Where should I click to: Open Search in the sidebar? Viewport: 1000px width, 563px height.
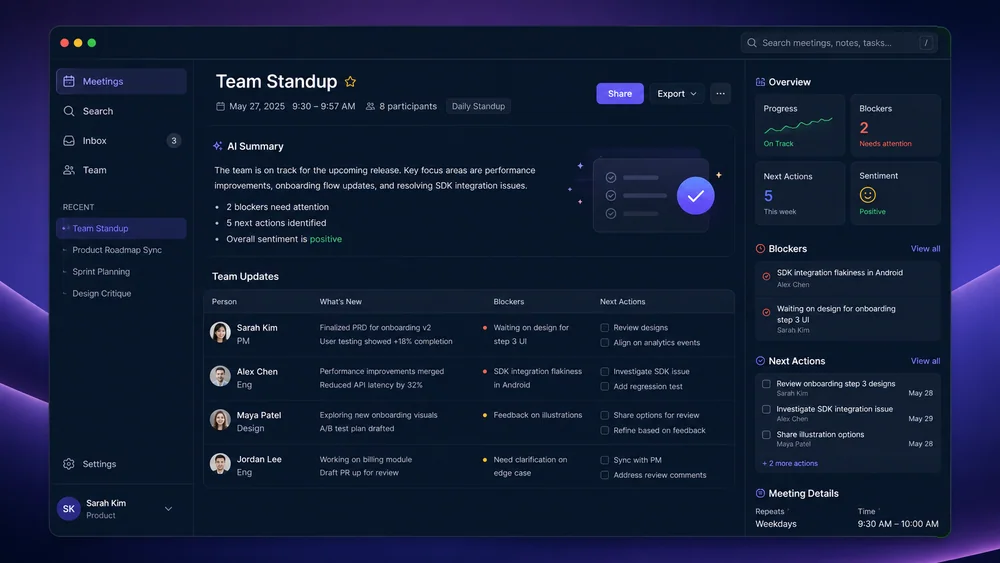121,111
